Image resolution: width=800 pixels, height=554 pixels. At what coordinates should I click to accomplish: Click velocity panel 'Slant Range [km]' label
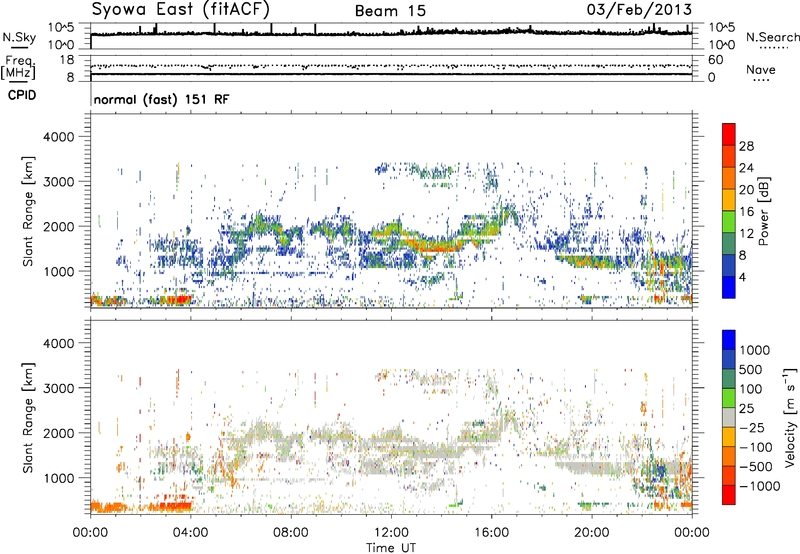coord(28,418)
